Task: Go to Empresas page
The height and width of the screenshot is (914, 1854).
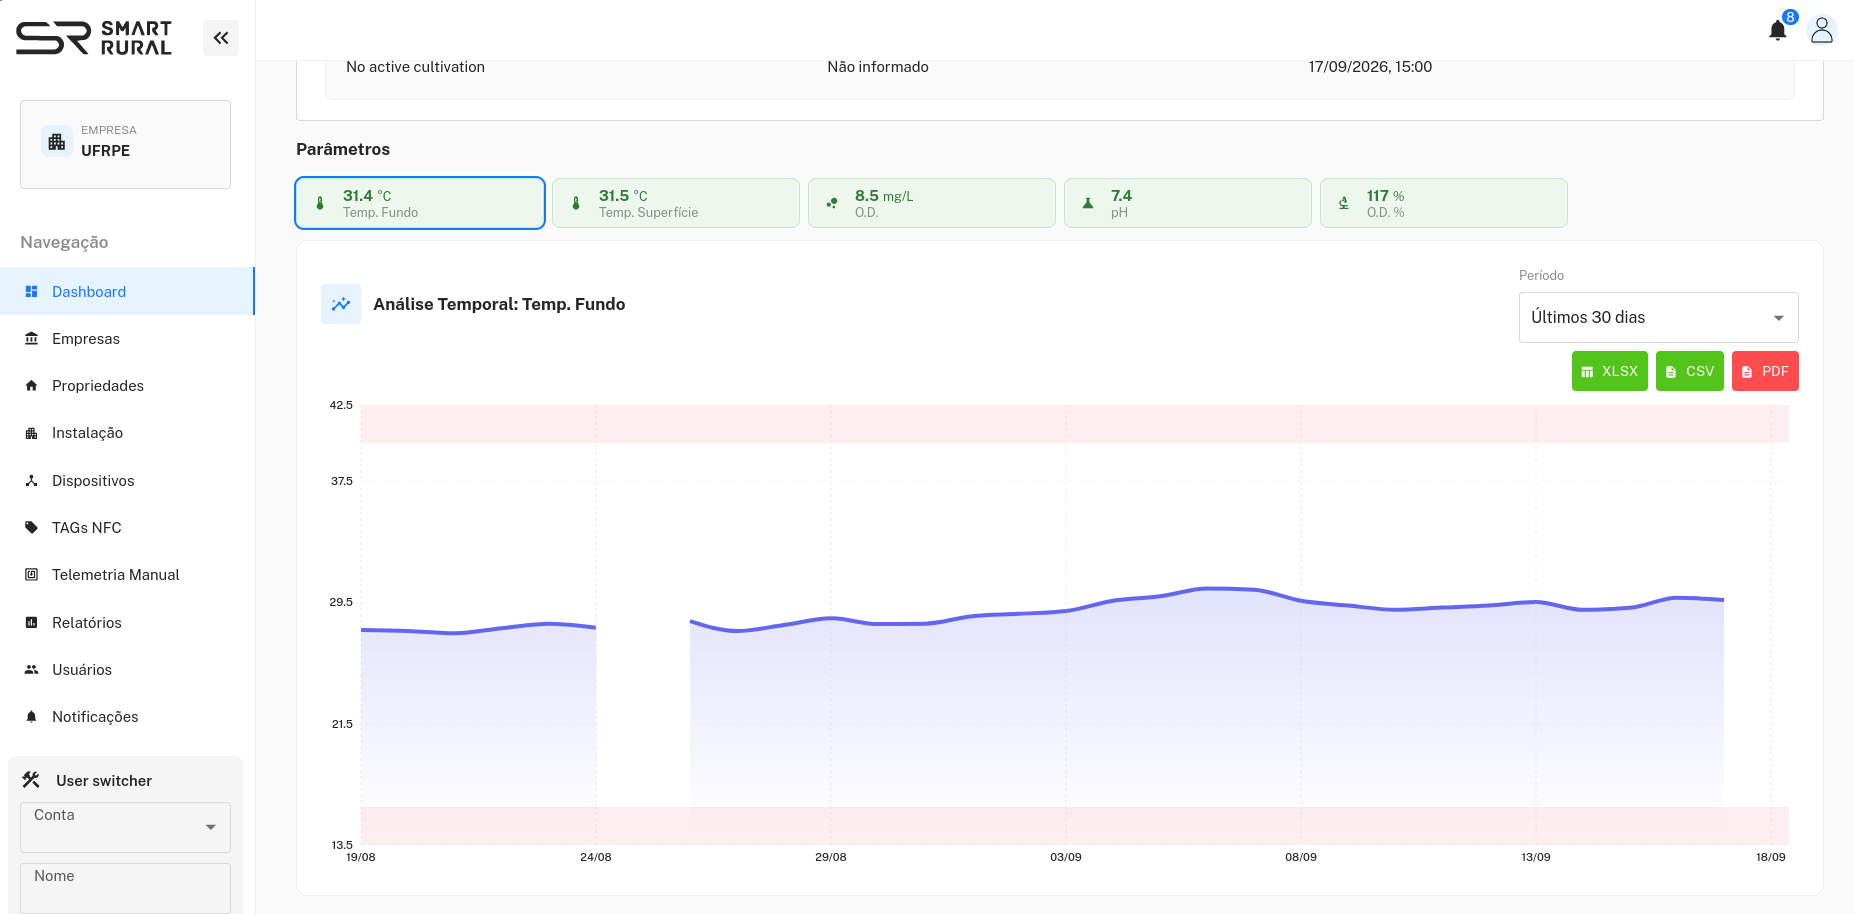Action: [127, 339]
